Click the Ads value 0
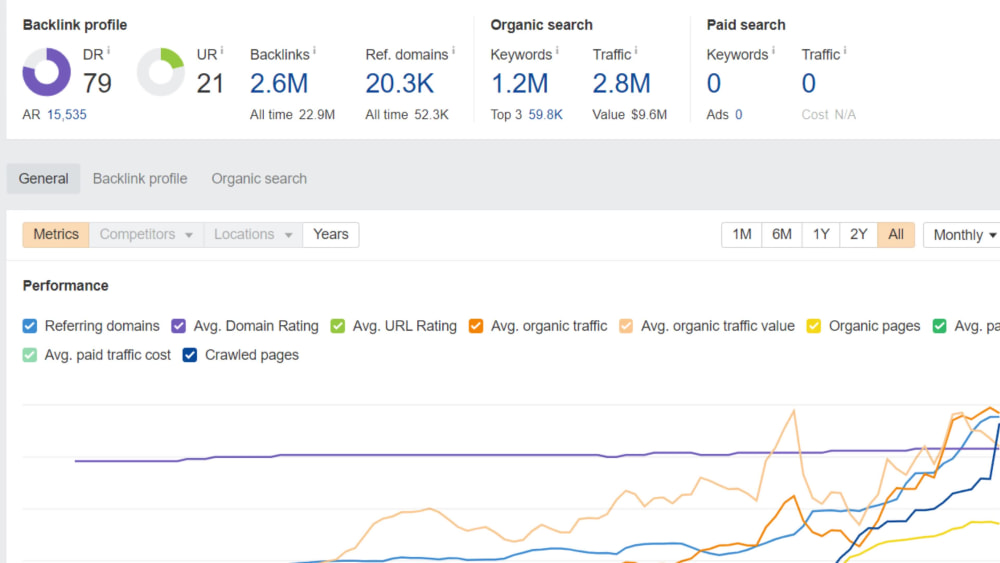Screen dimensions: 1000x563 tap(739, 115)
